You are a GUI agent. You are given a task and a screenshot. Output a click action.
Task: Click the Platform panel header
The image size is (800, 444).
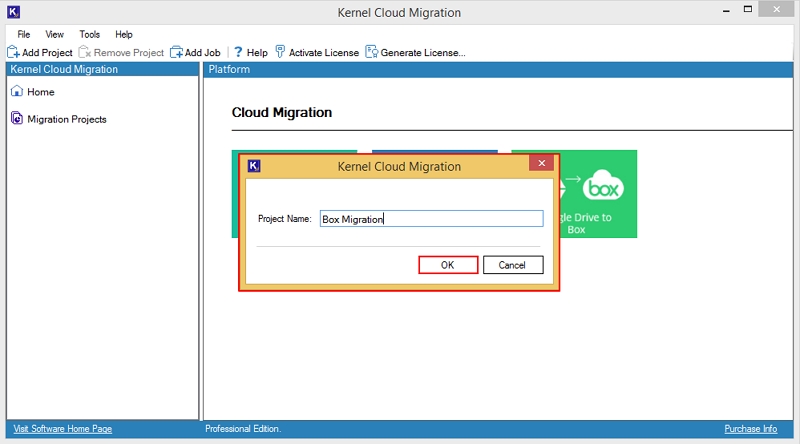tap(498, 69)
